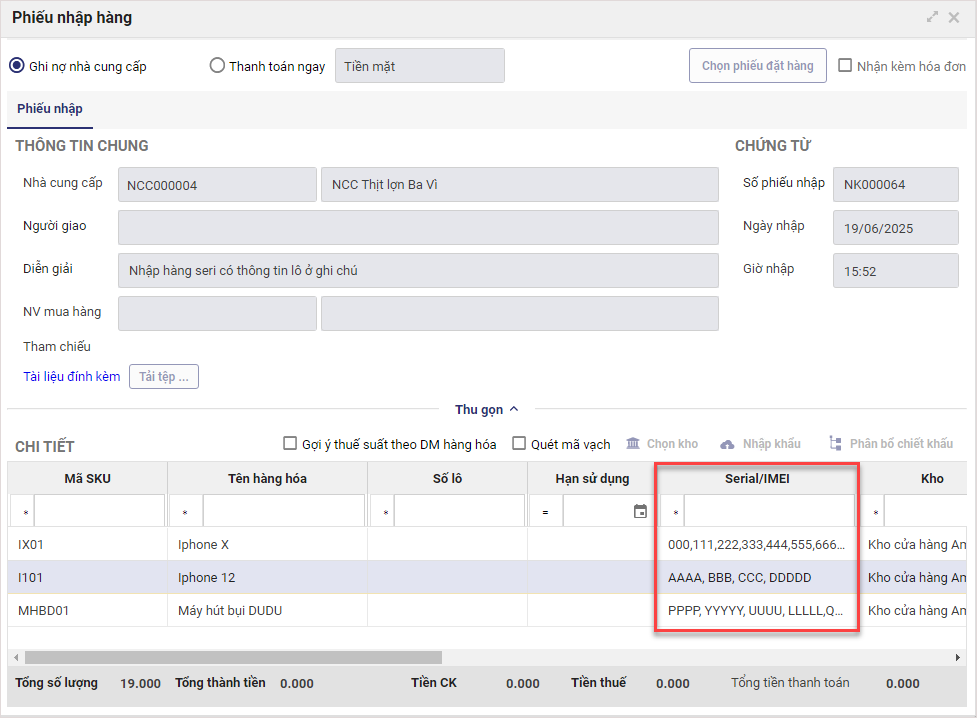The width and height of the screenshot is (977, 718).
Task: Switch to the Phiếu nhập tab
Action: click(x=50, y=109)
